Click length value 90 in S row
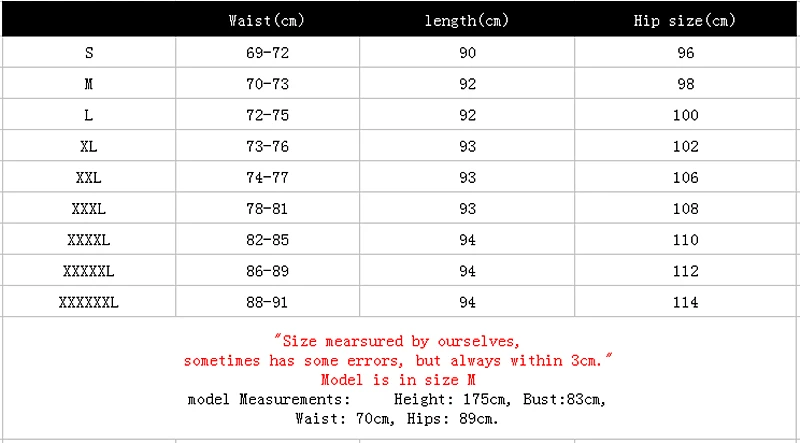800x443 pixels. tap(467, 53)
